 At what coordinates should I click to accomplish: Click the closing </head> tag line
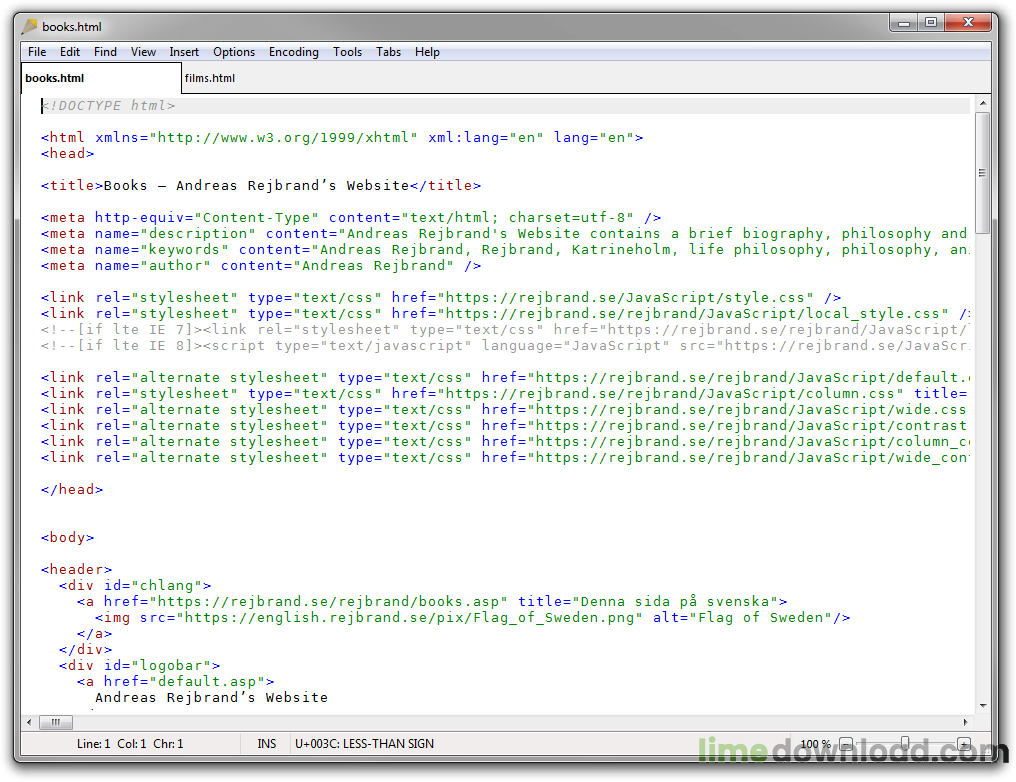pyautogui.click(x=72, y=489)
